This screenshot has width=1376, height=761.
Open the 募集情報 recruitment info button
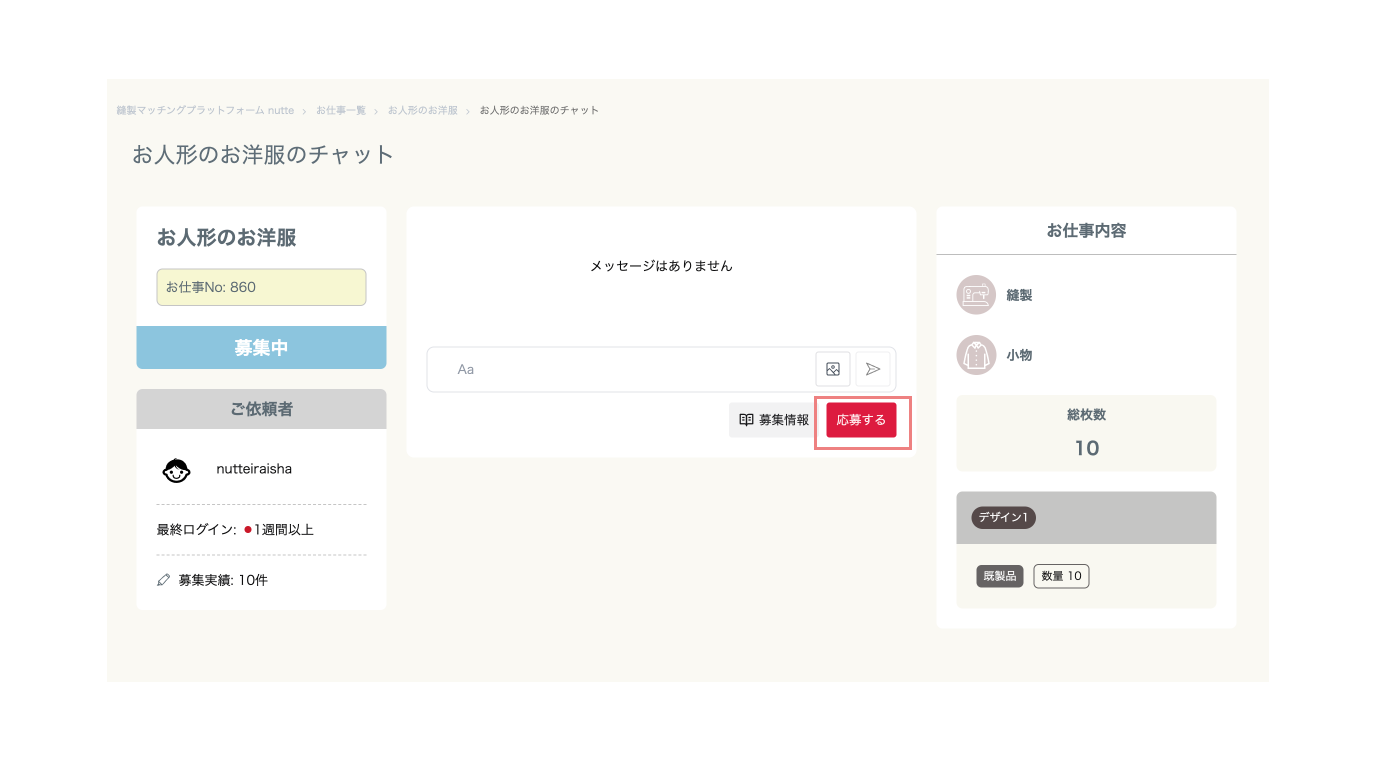click(x=773, y=420)
